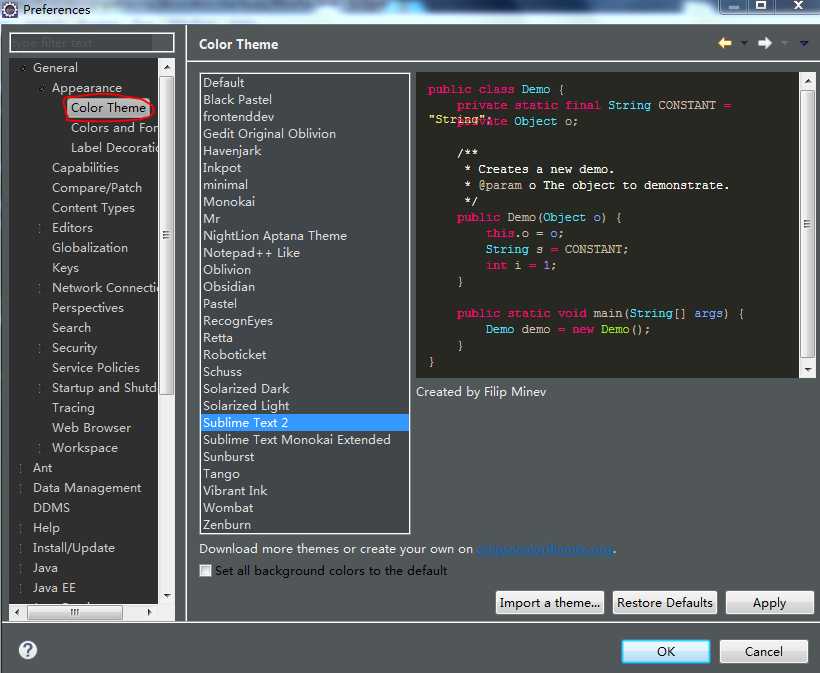820x673 pixels.
Task: Open Label Decorations tree item
Action: point(114,148)
